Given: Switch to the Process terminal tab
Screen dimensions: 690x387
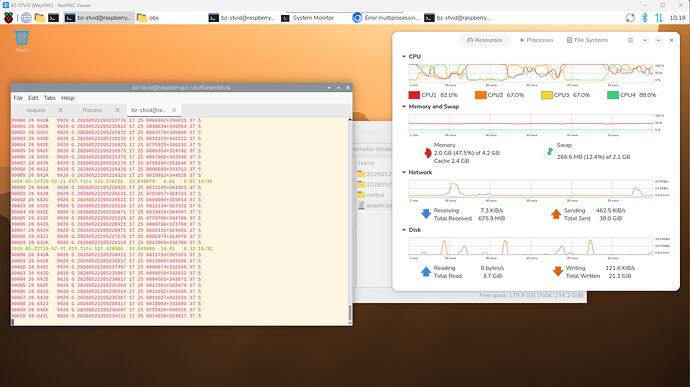Looking at the screenshot, I should tap(92, 110).
